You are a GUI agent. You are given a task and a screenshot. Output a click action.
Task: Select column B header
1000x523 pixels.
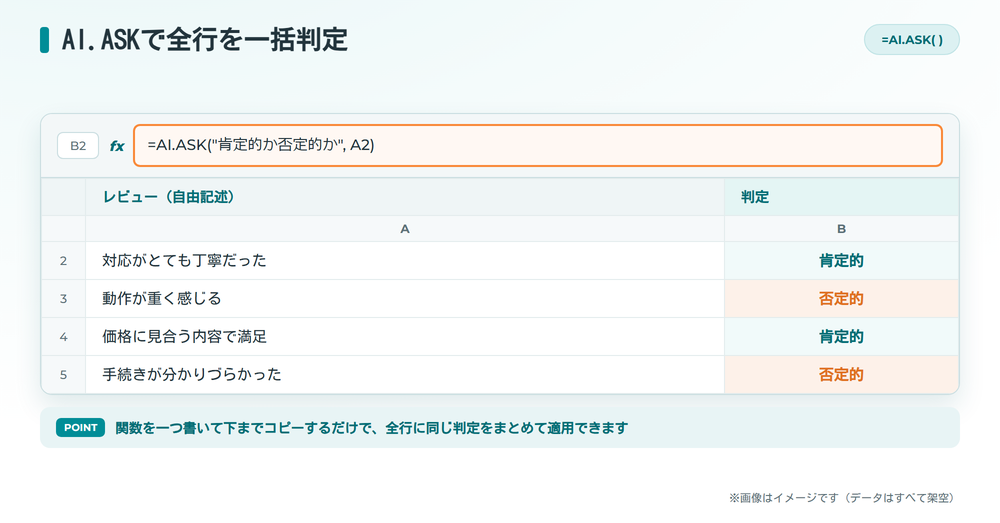[841, 229]
